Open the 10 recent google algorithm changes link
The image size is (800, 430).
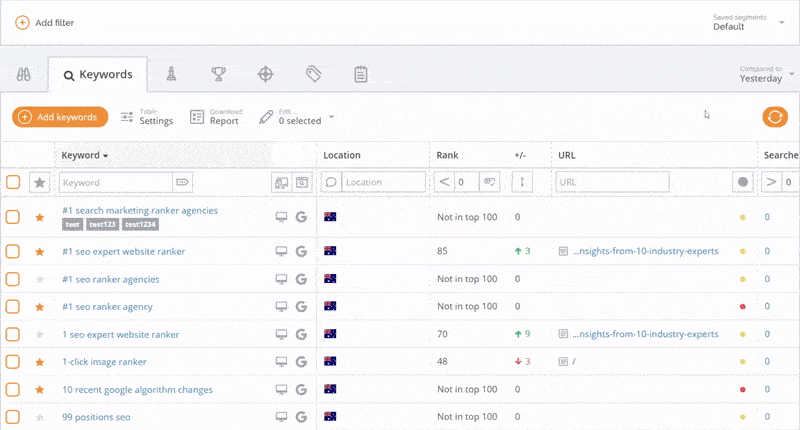pyautogui.click(x=137, y=390)
